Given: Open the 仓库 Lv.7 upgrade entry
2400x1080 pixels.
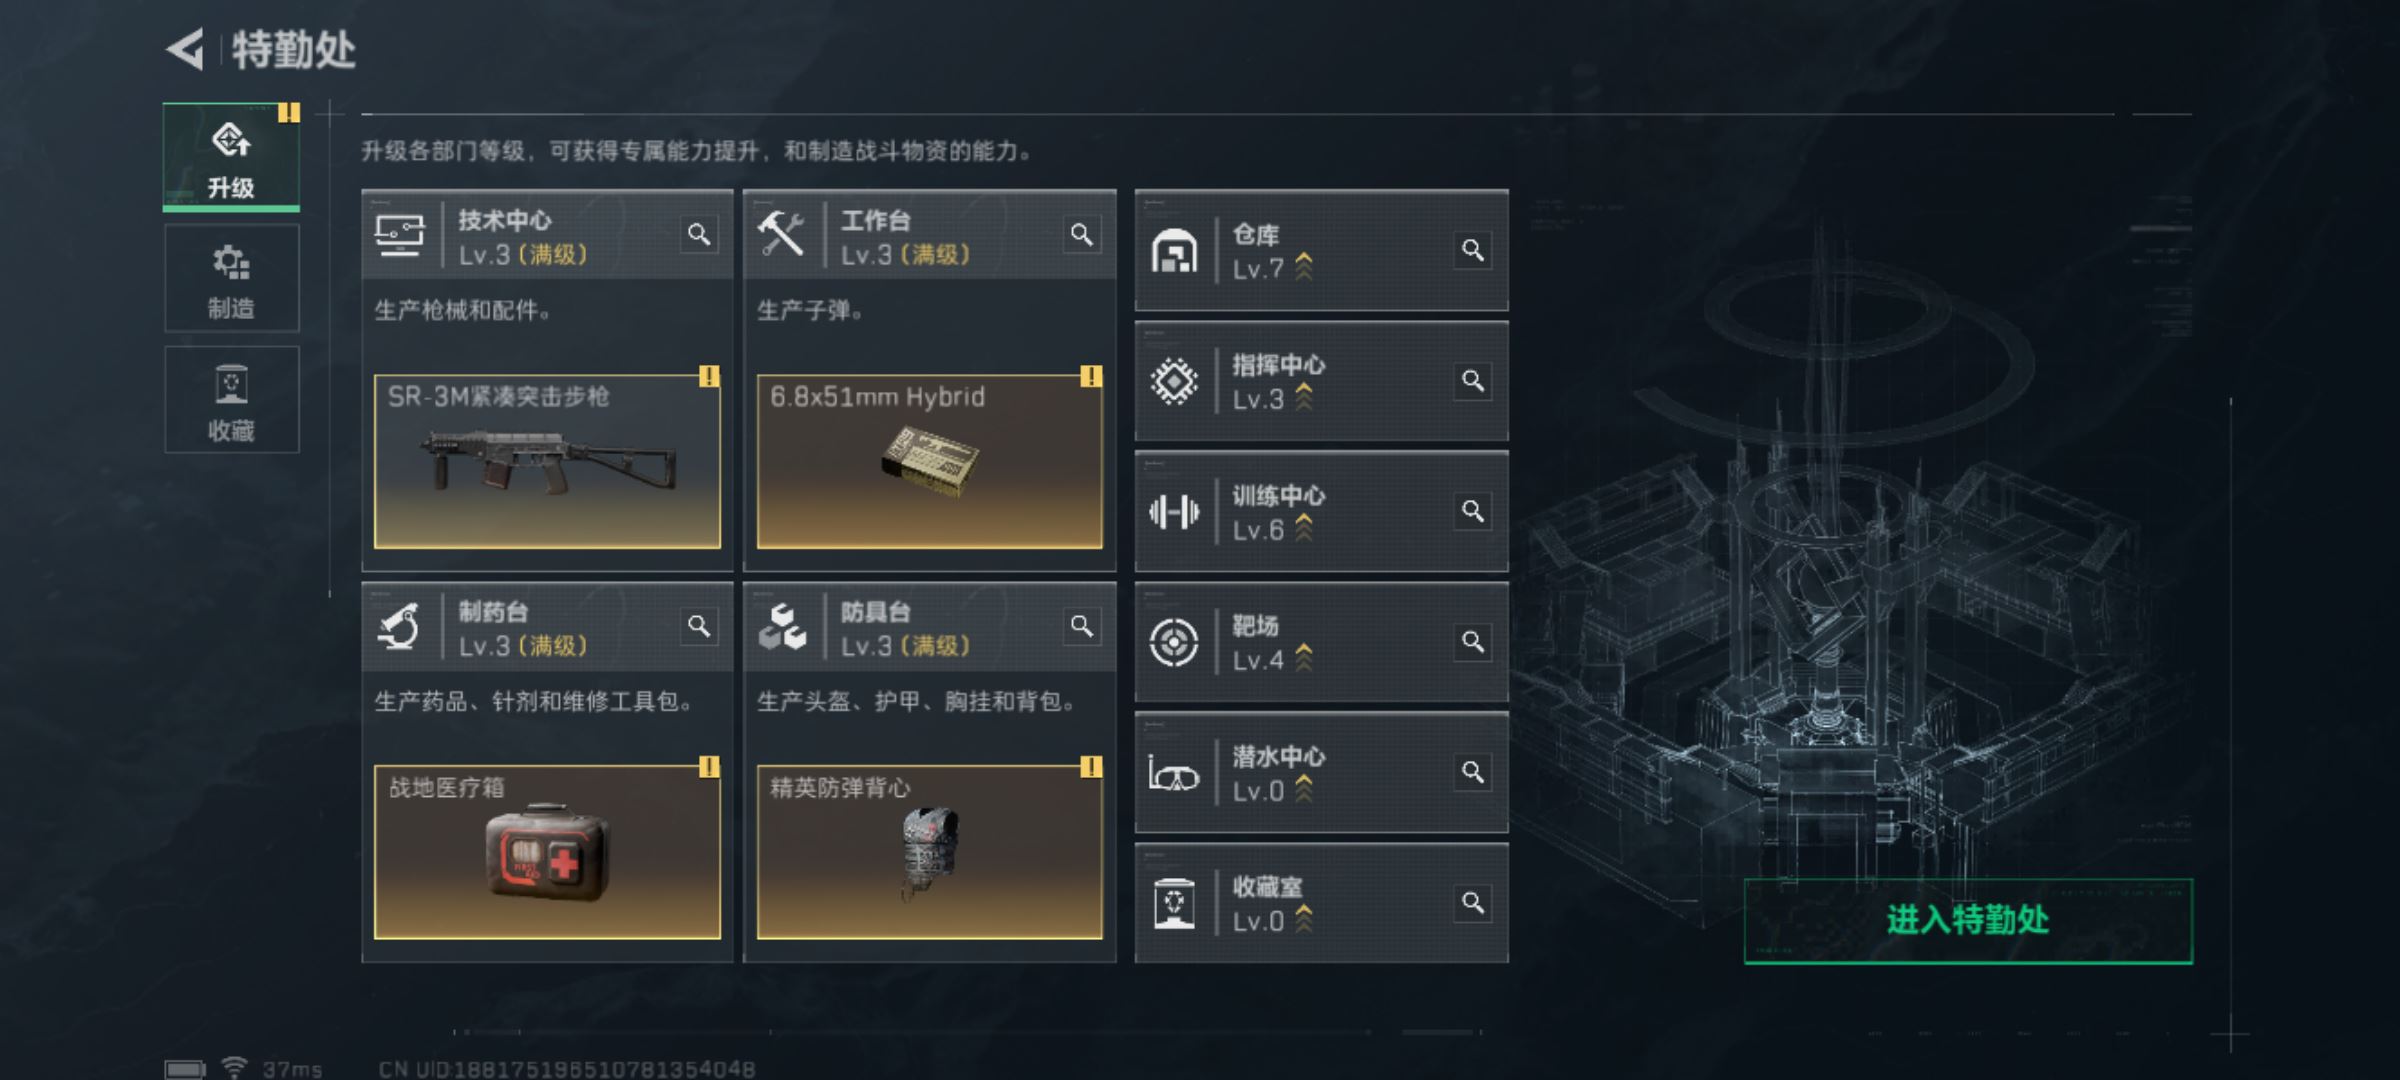Looking at the screenshot, I should (x=1321, y=250).
